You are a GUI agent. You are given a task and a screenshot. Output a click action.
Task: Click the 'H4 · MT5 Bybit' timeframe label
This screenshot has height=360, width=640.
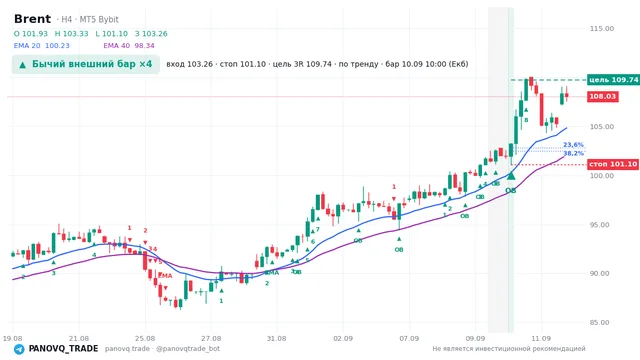(90, 19)
